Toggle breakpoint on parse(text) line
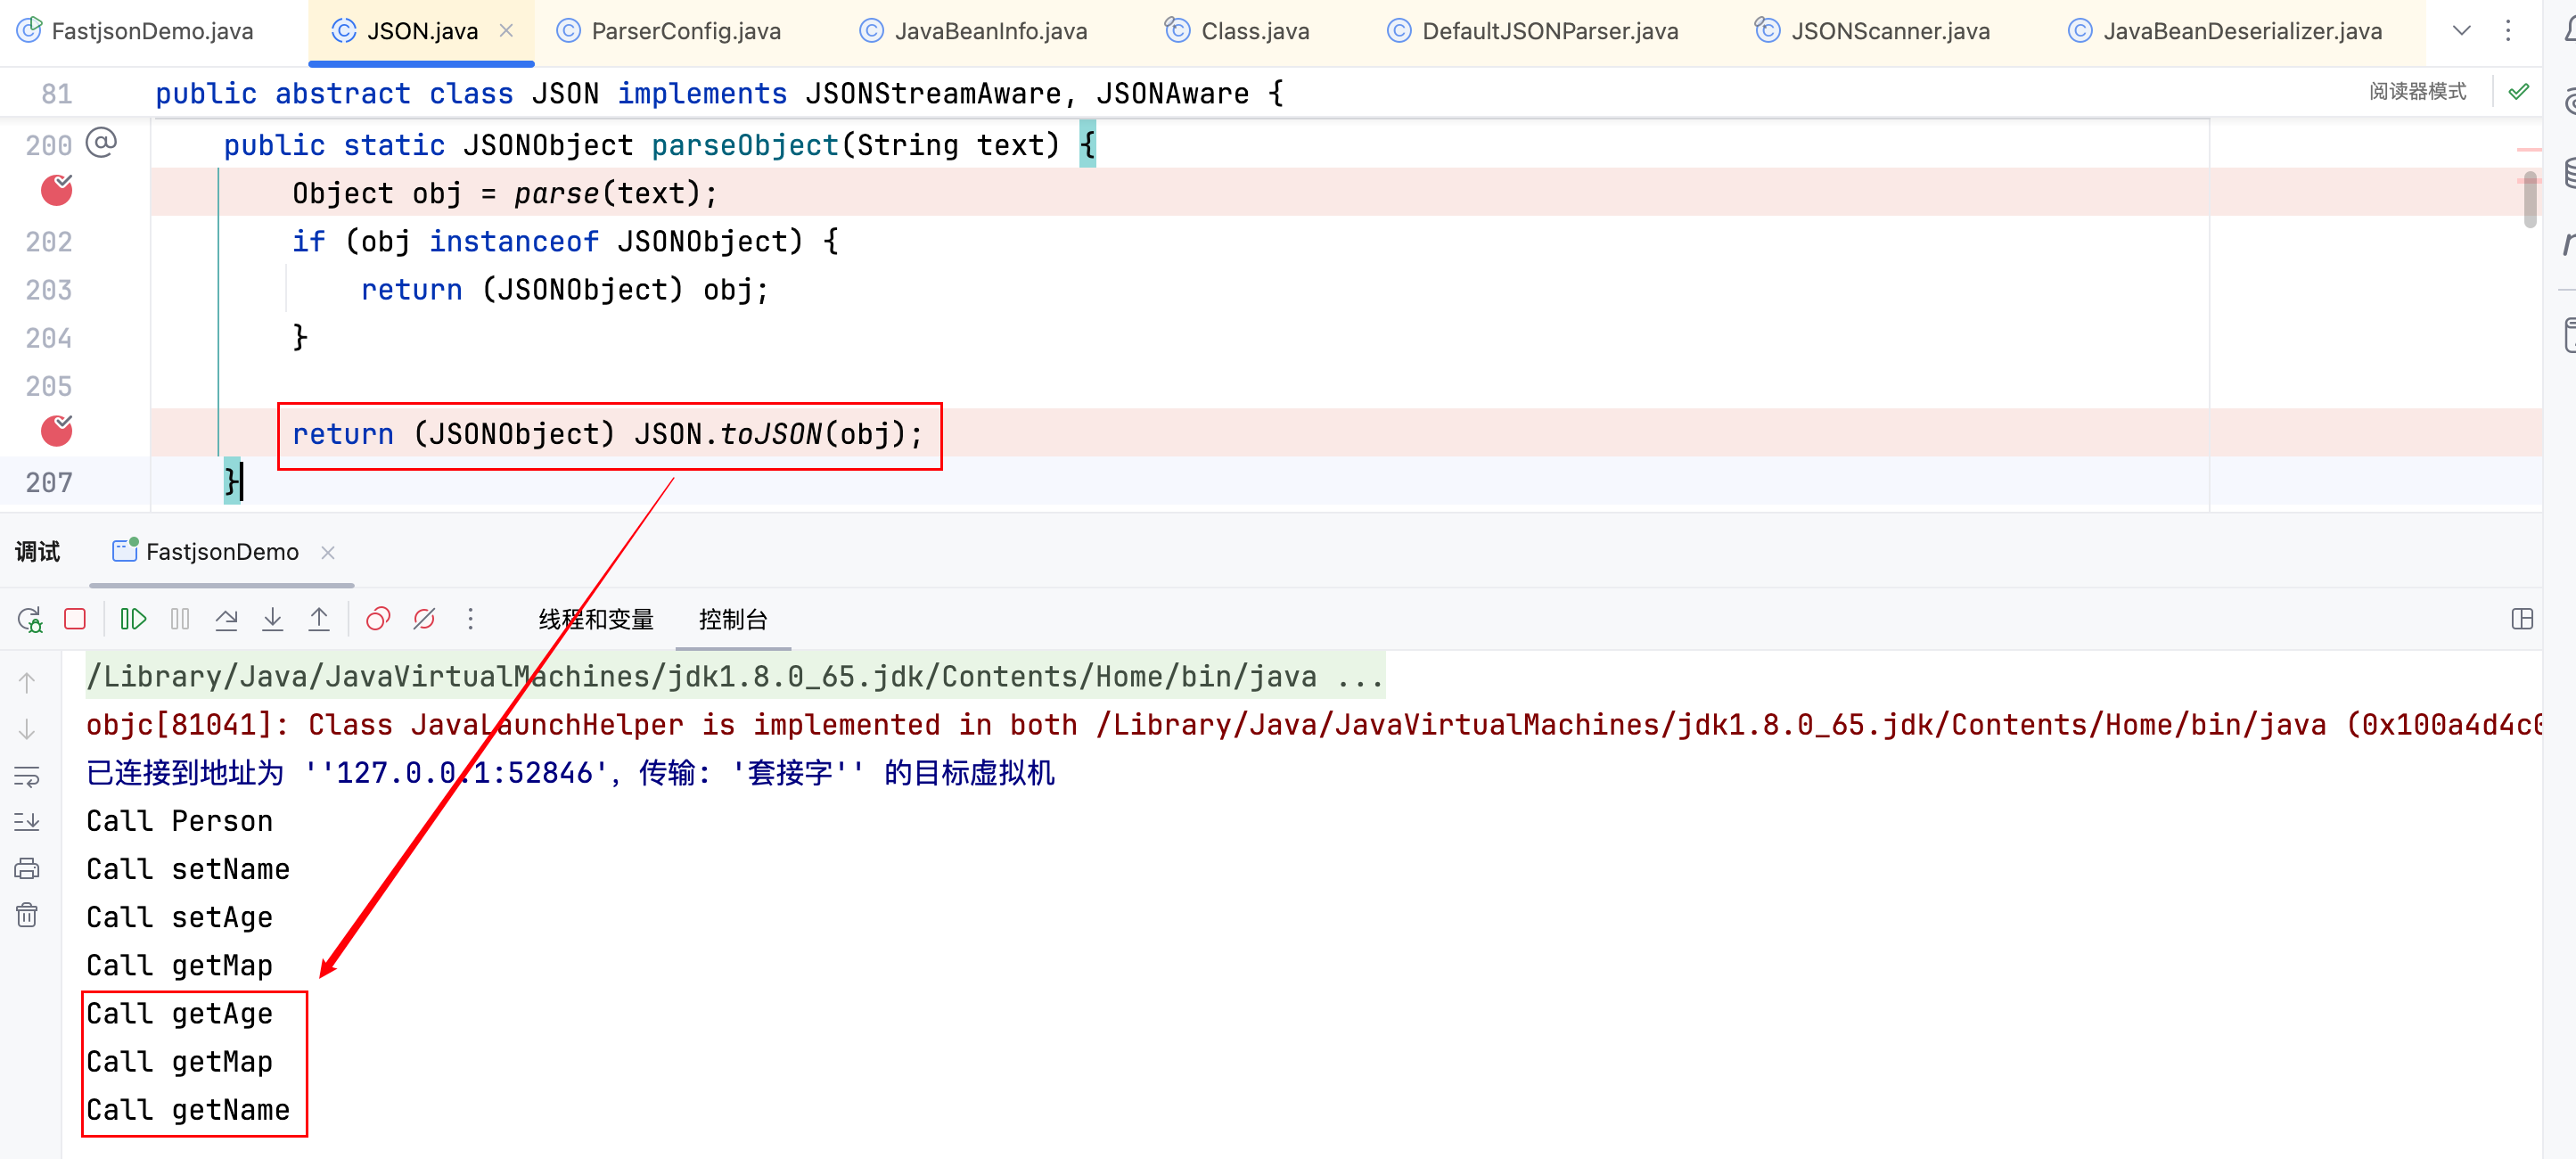 pos(57,190)
